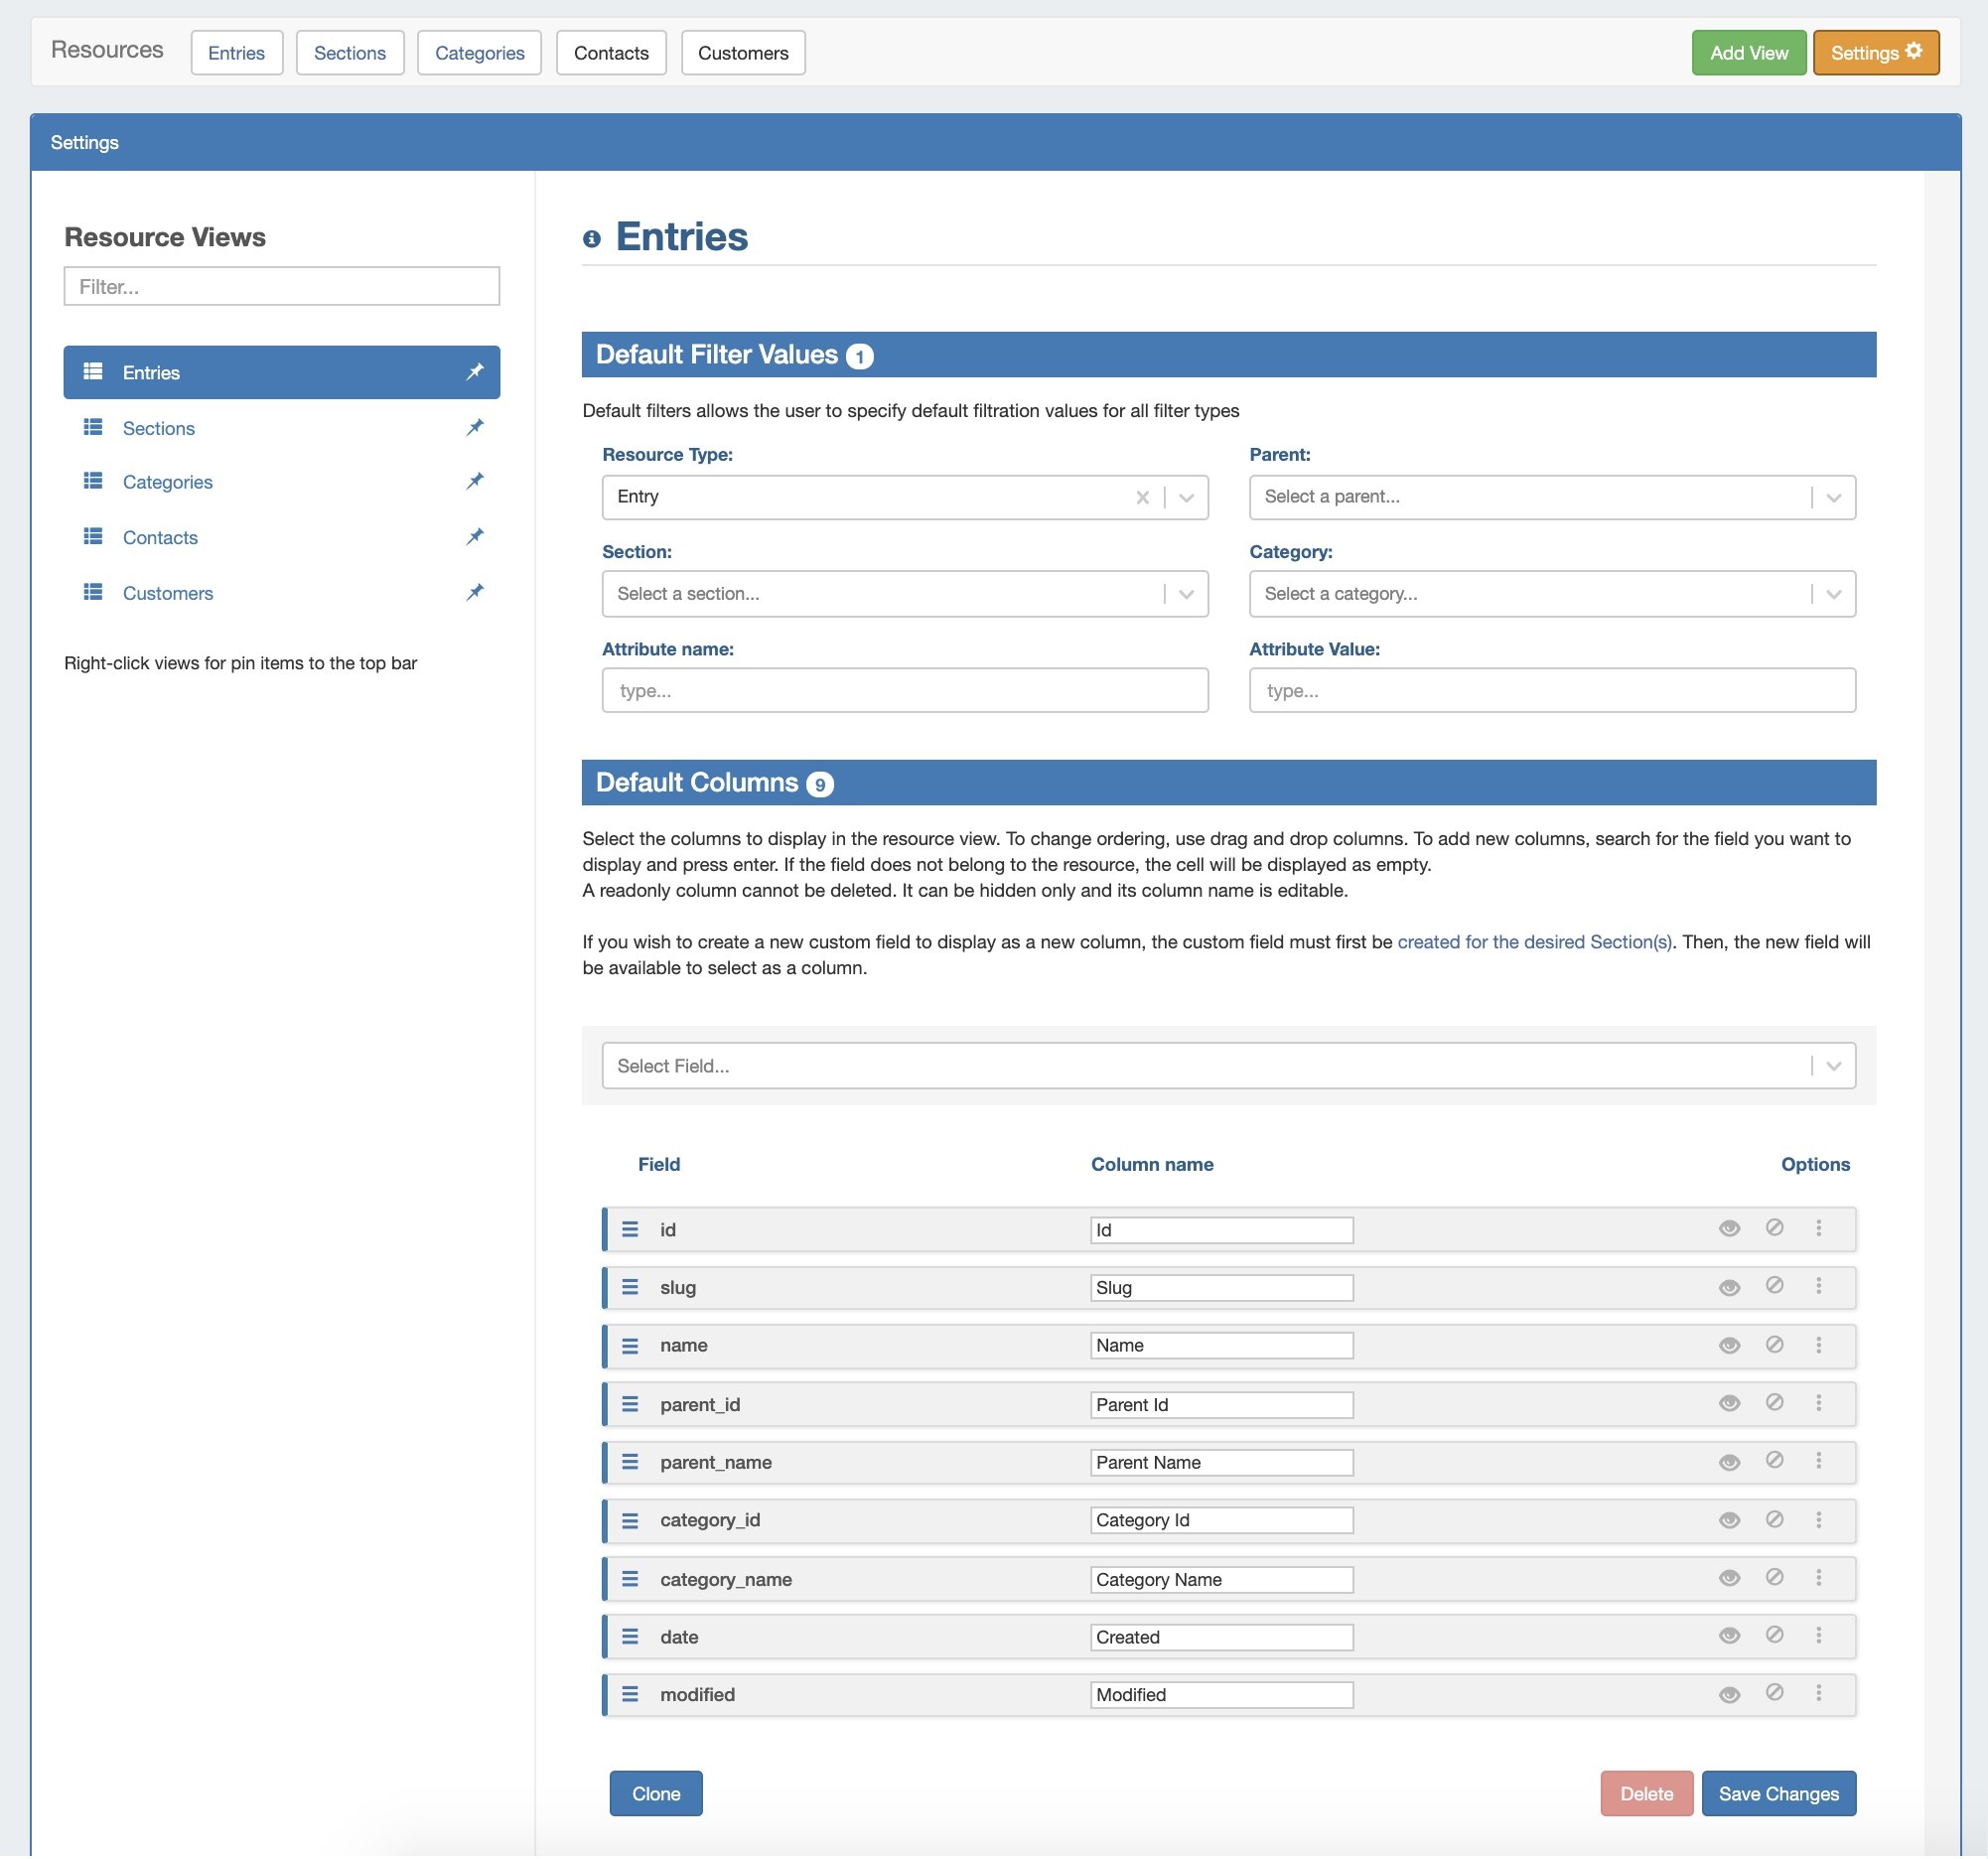Hide the category_id column with eye icon
The height and width of the screenshot is (1859, 1988).
(x=1730, y=1521)
